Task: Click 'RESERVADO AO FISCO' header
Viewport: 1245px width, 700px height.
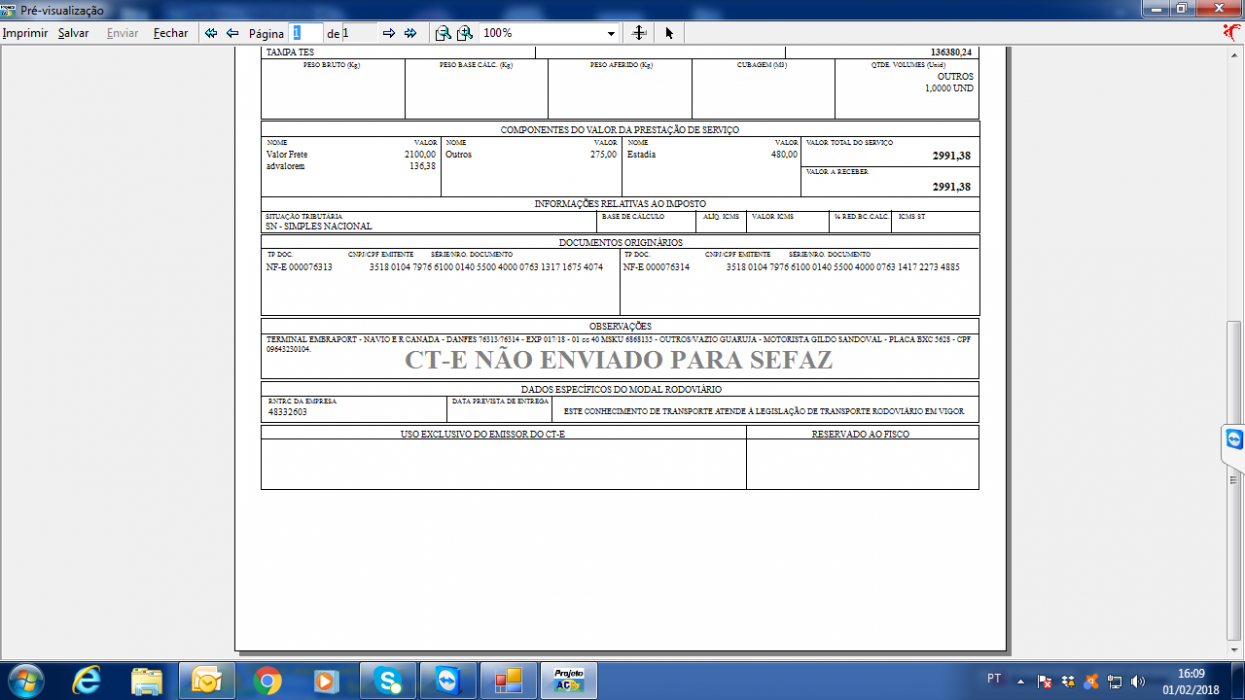Action: point(862,434)
